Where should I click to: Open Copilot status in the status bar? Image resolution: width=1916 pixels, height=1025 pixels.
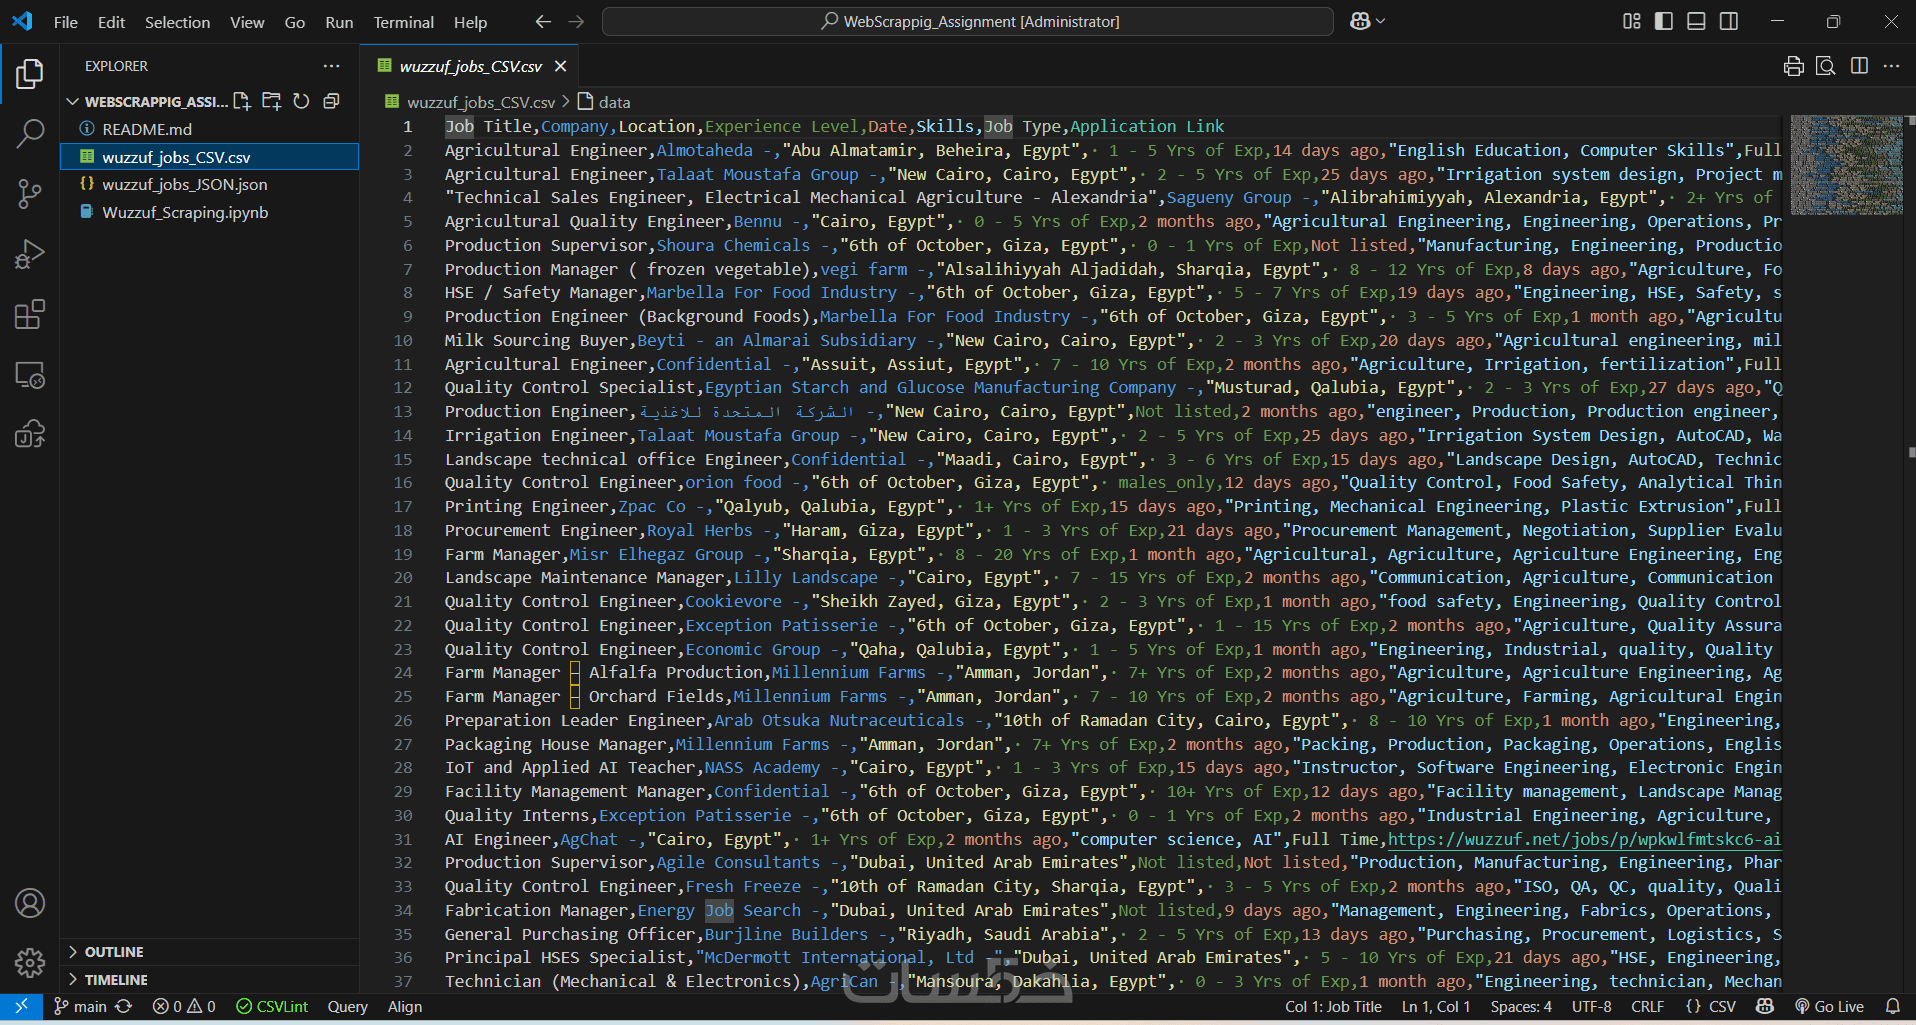click(x=1765, y=1006)
